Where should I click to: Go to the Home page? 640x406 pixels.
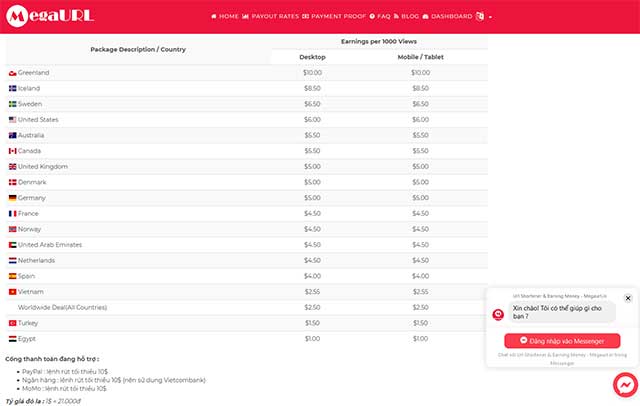click(x=225, y=17)
